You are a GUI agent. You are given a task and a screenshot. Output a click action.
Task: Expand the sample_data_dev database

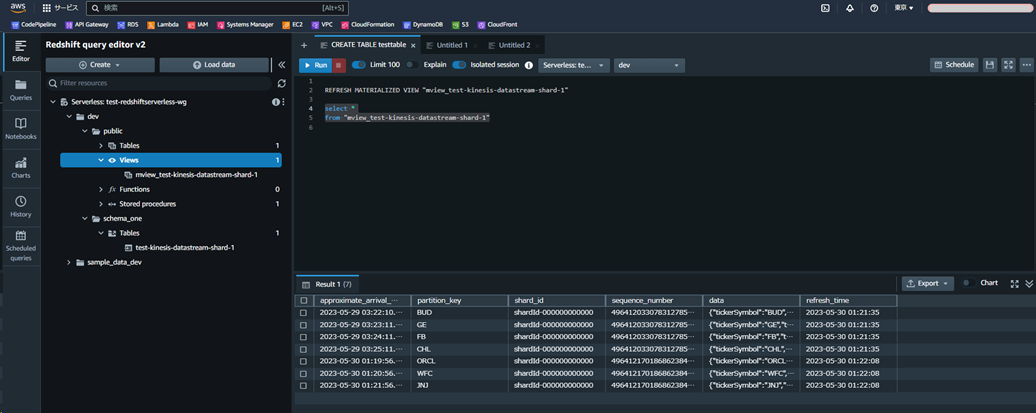pos(69,262)
